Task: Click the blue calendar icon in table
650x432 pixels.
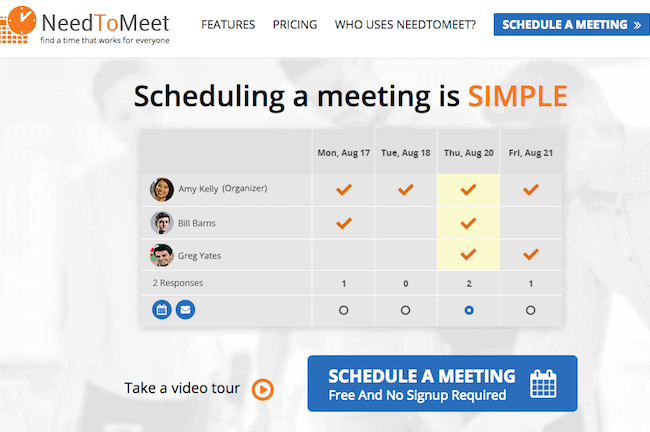Action: (162, 310)
